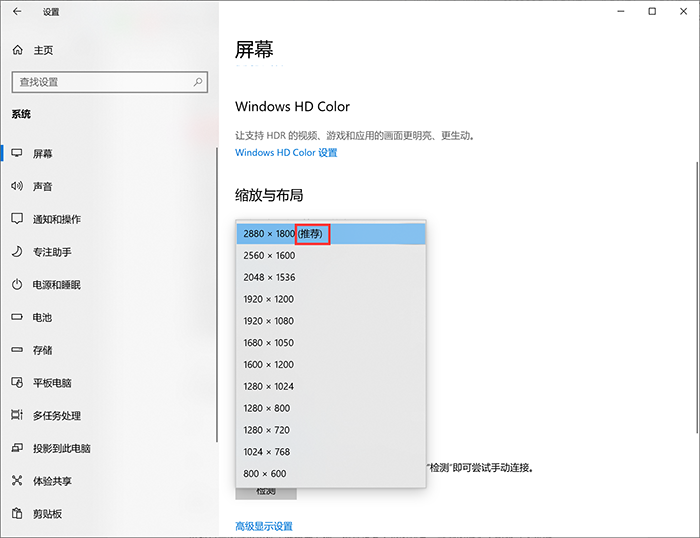
Task: Open the Tablet mode settings page
Action: pos(52,383)
